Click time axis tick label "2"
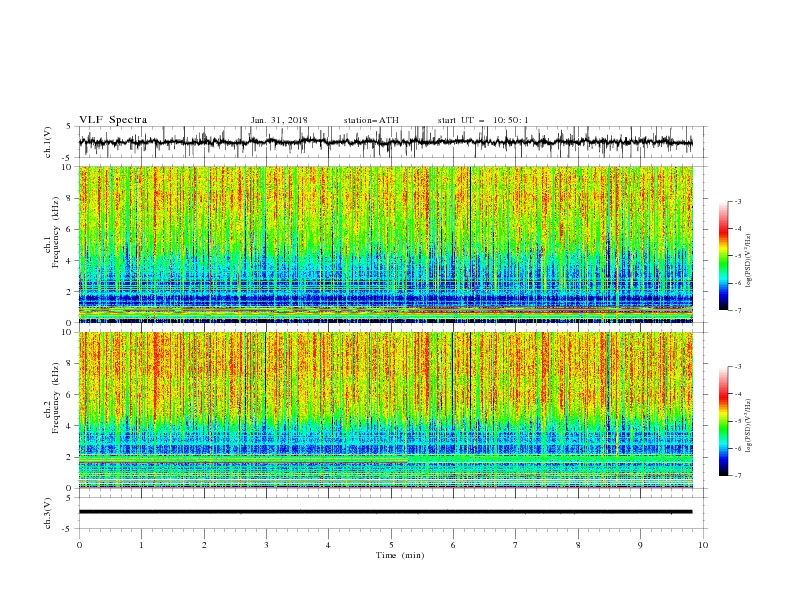792x612 pixels. 204,545
